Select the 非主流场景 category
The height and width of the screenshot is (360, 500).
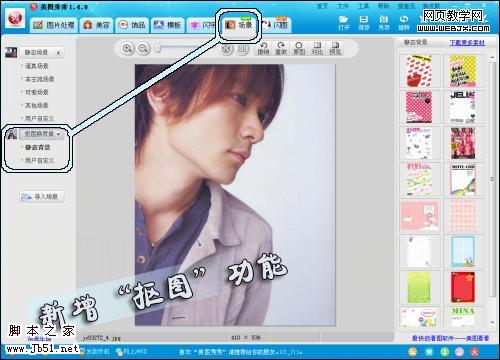[x=39, y=79]
